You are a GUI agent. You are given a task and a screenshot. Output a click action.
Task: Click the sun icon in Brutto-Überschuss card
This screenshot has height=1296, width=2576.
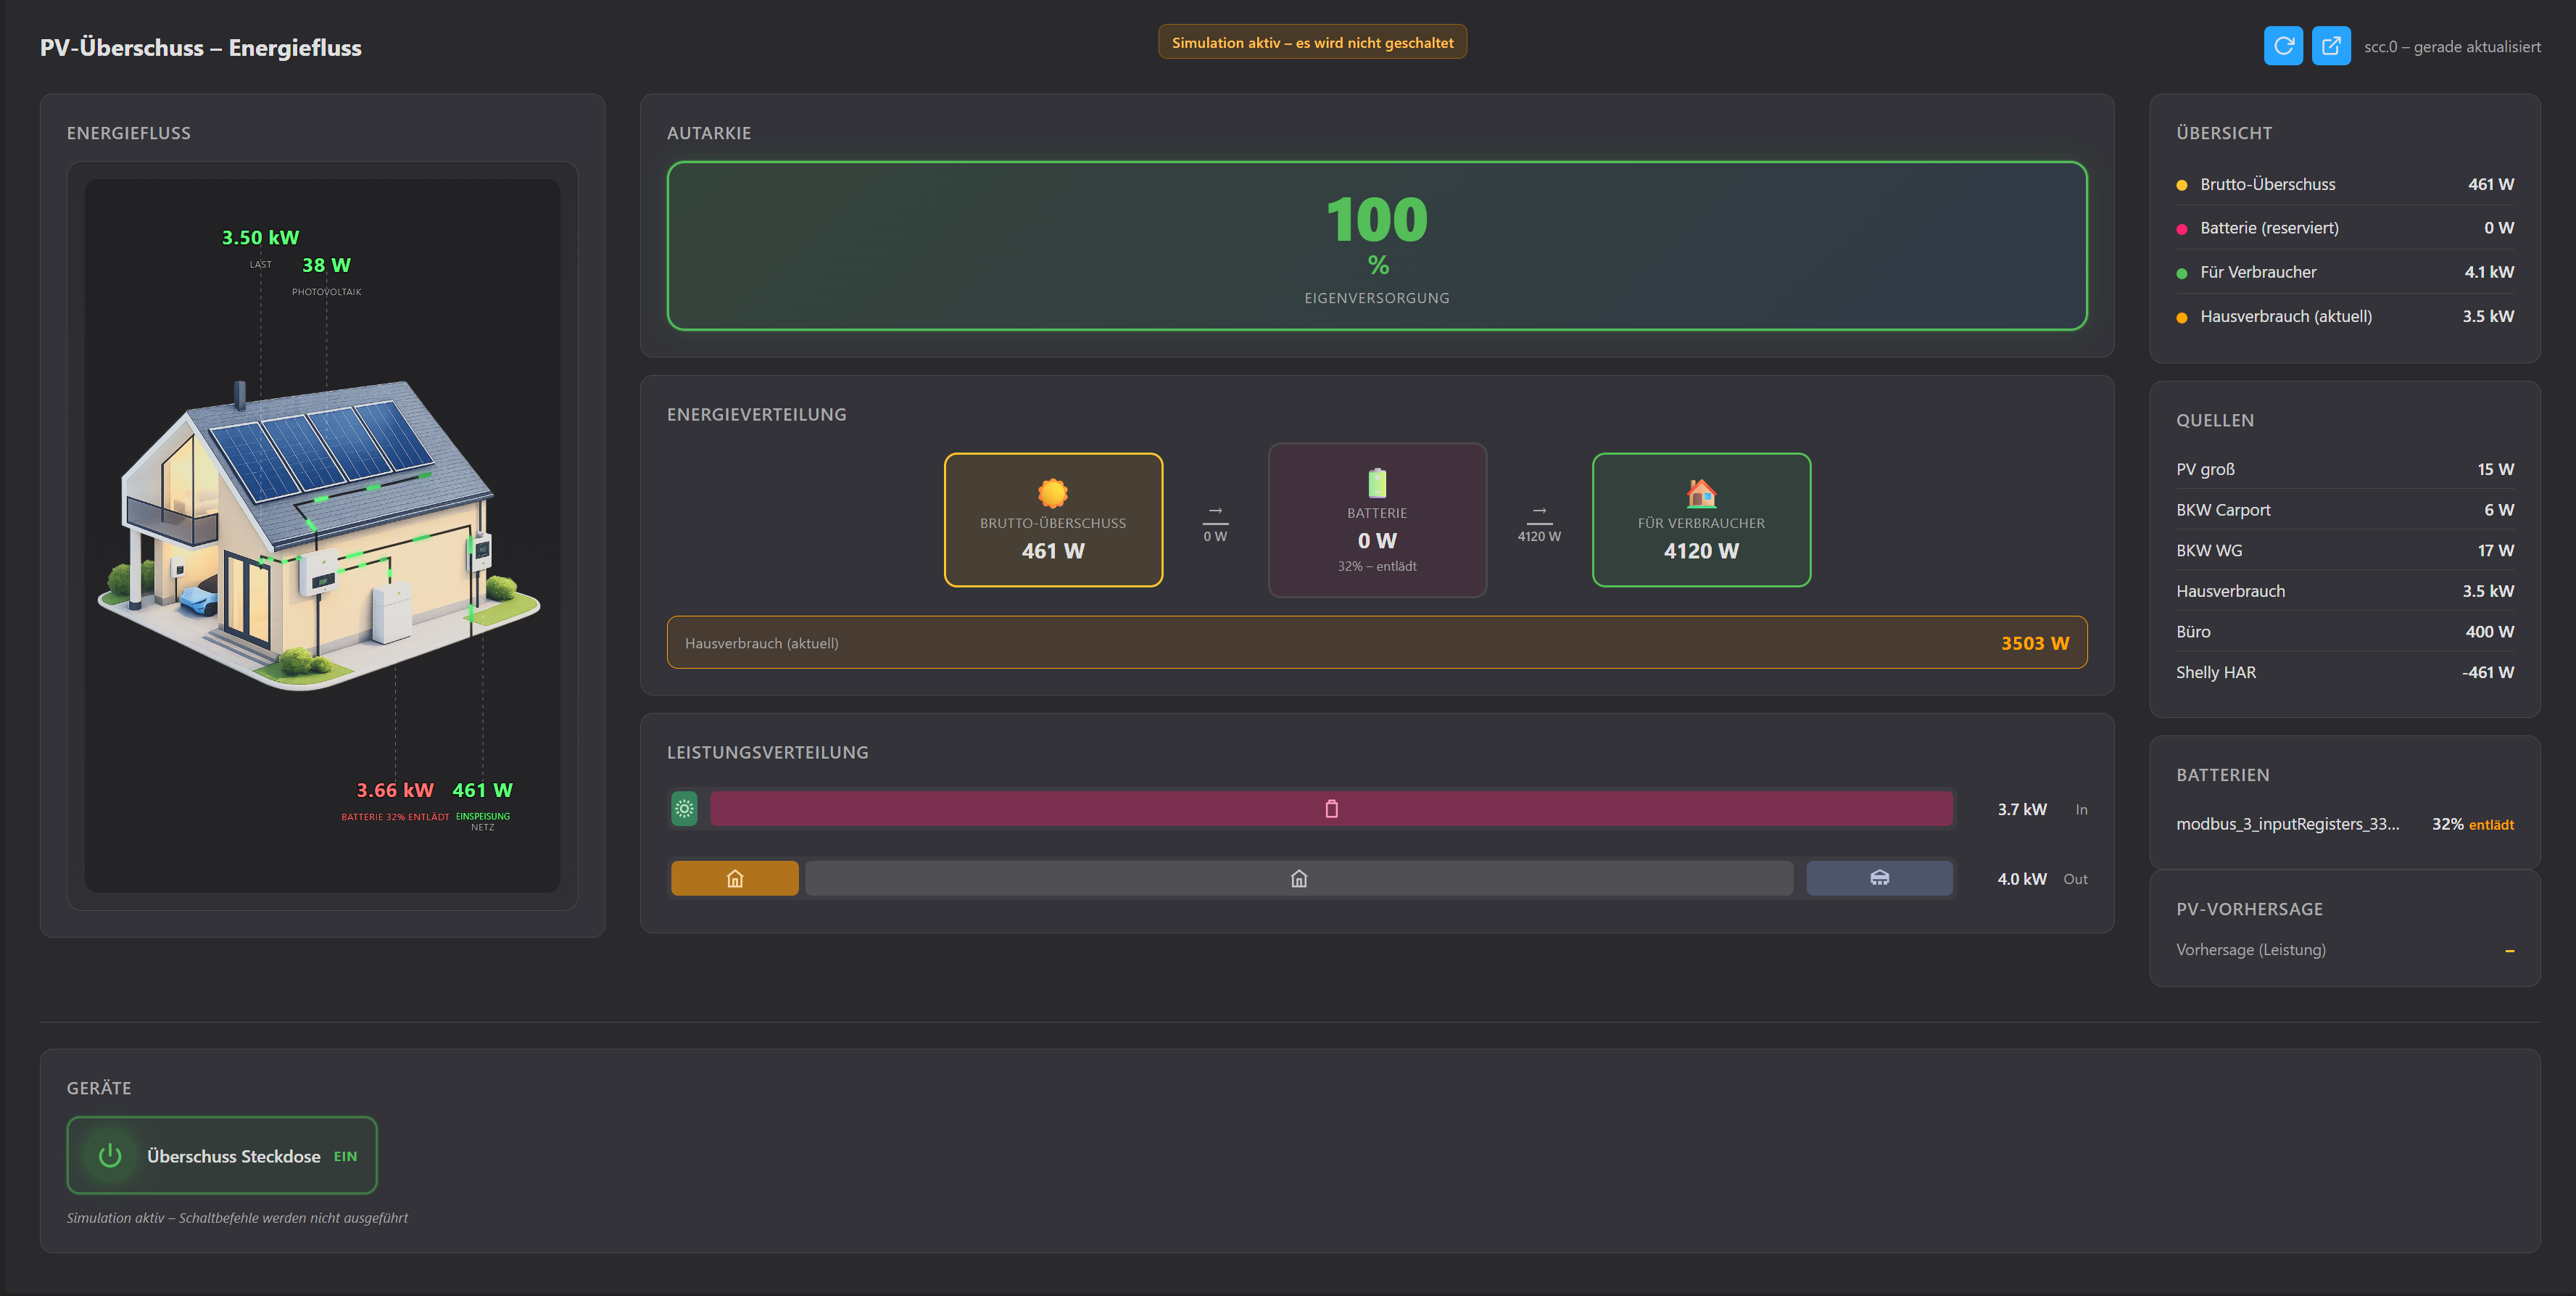pyautogui.click(x=1052, y=493)
